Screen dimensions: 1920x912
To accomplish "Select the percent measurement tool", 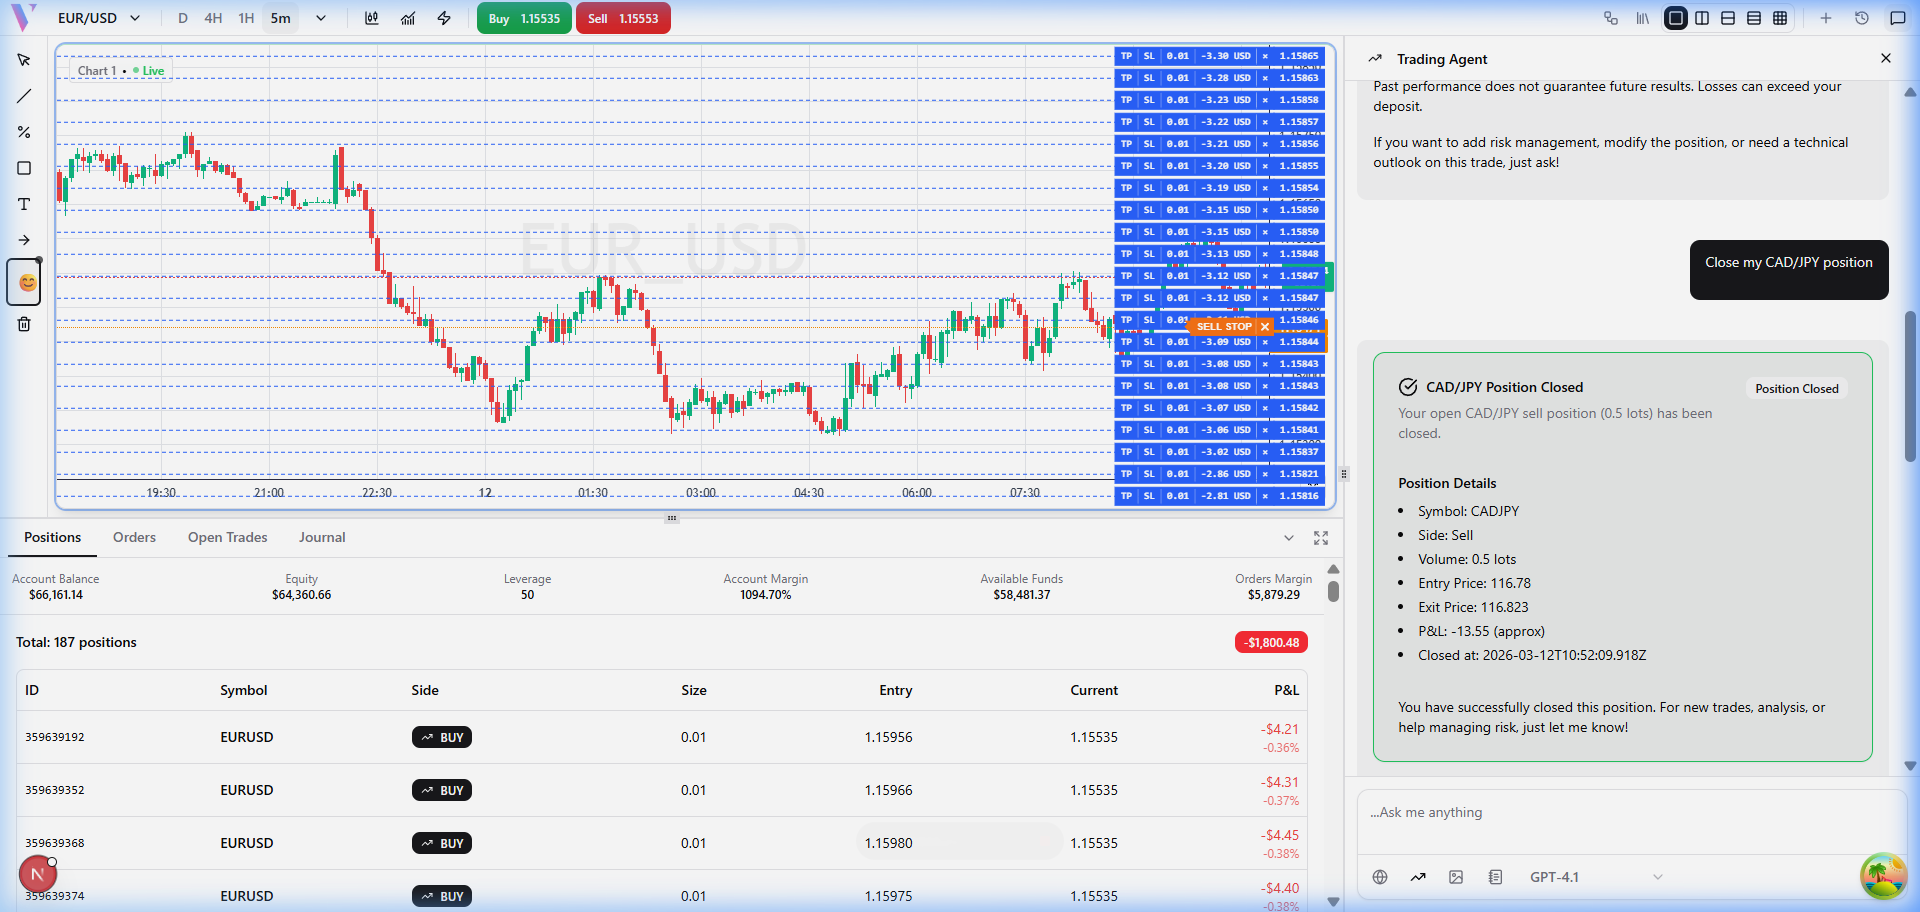I will [x=24, y=132].
